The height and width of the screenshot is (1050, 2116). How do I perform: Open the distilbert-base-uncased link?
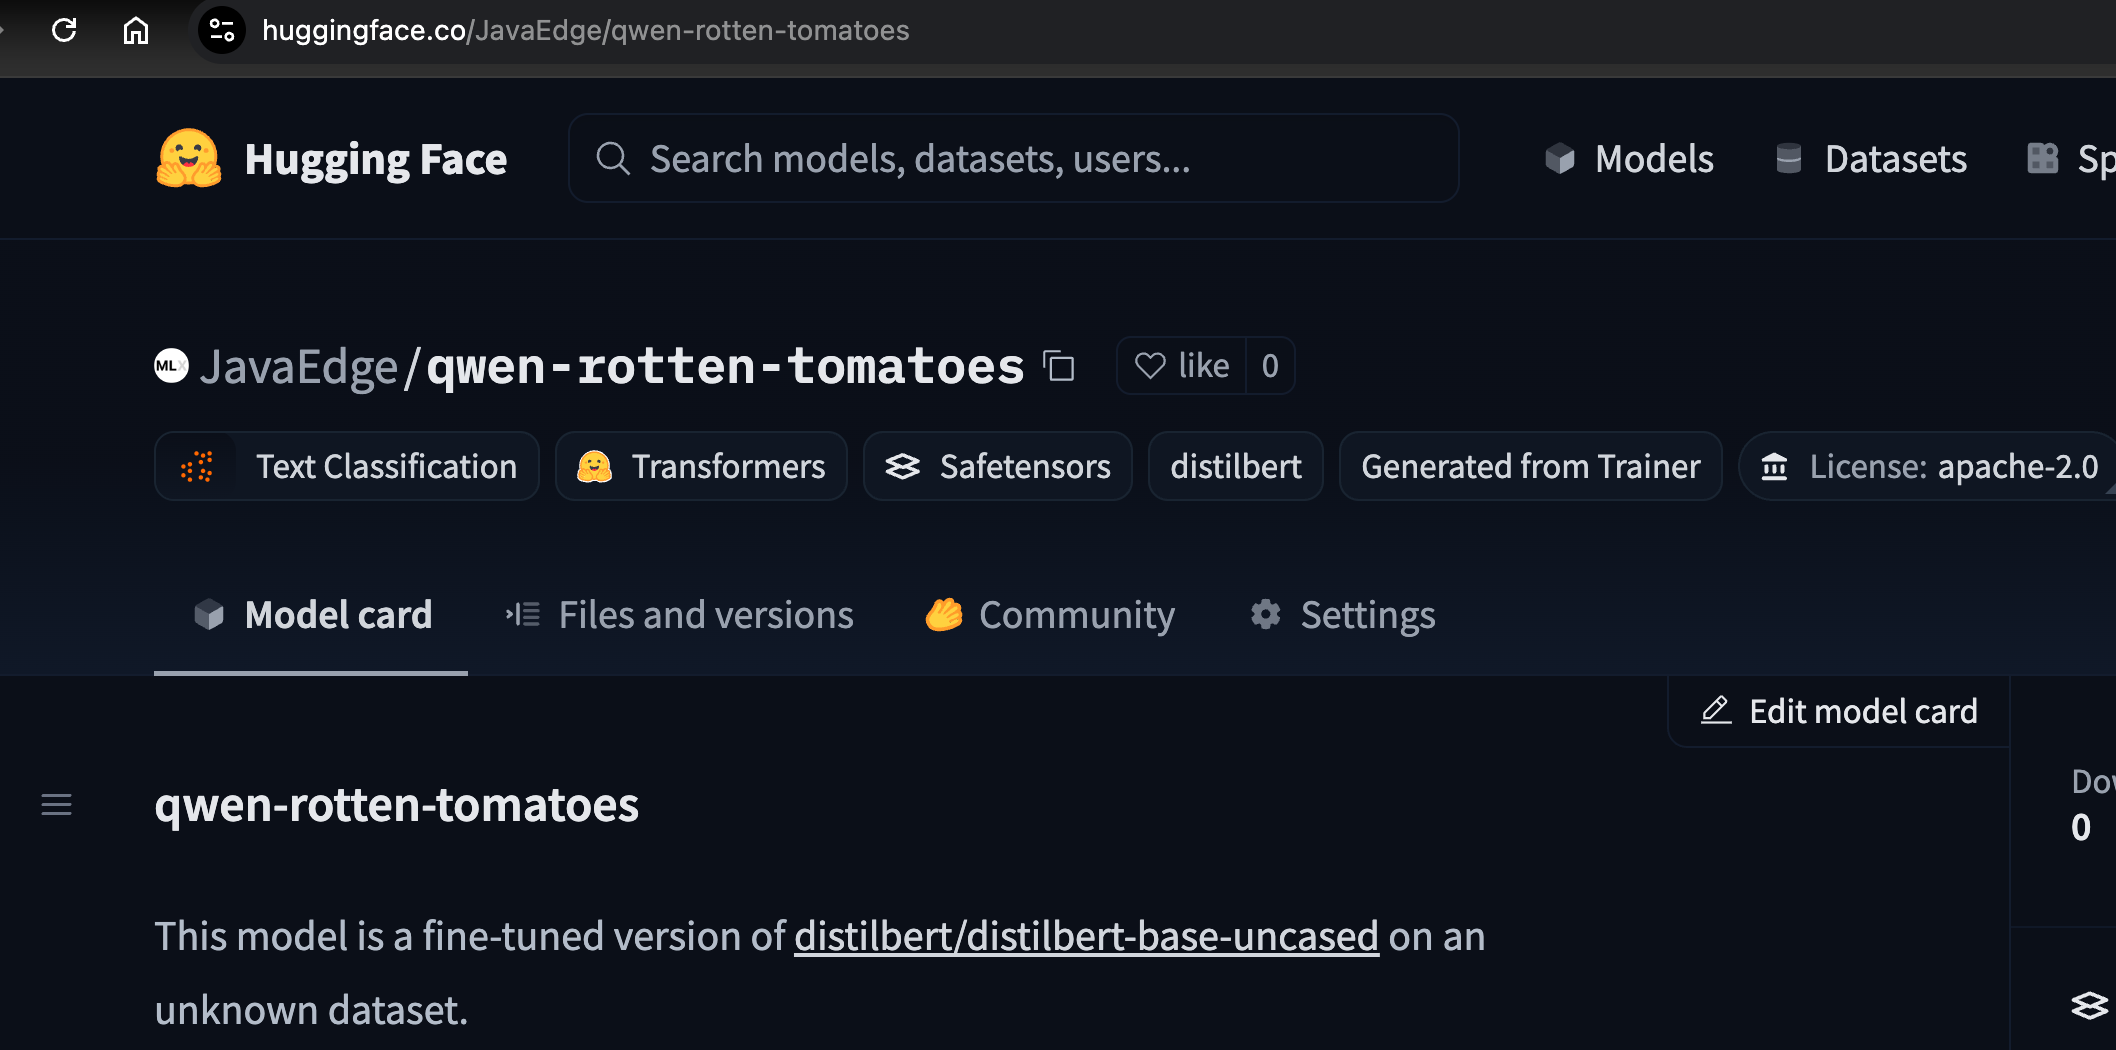1086,937
